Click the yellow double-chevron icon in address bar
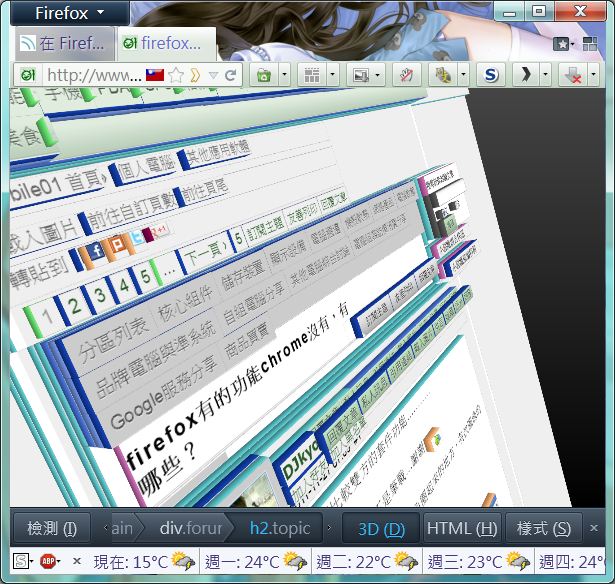The height and width of the screenshot is (584, 615). (195, 75)
